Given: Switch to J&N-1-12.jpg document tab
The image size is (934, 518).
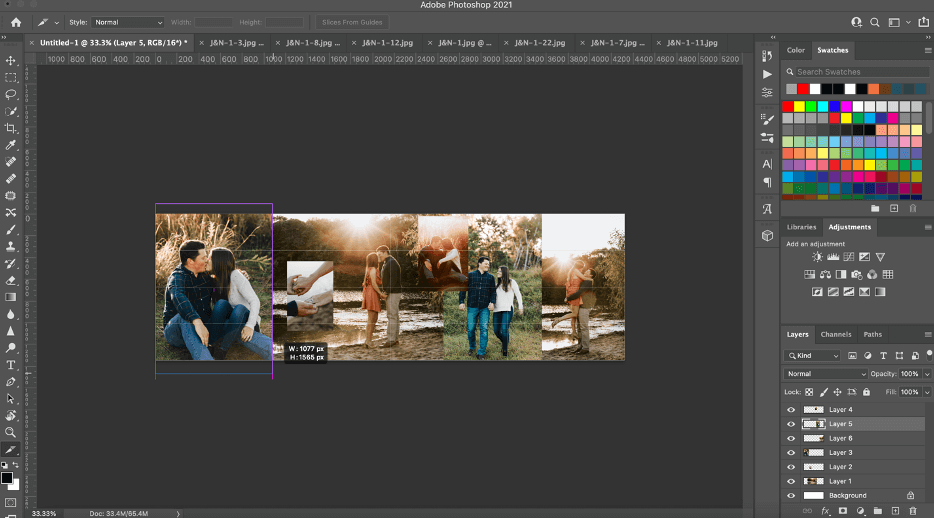Looking at the screenshot, I should click(x=387, y=43).
